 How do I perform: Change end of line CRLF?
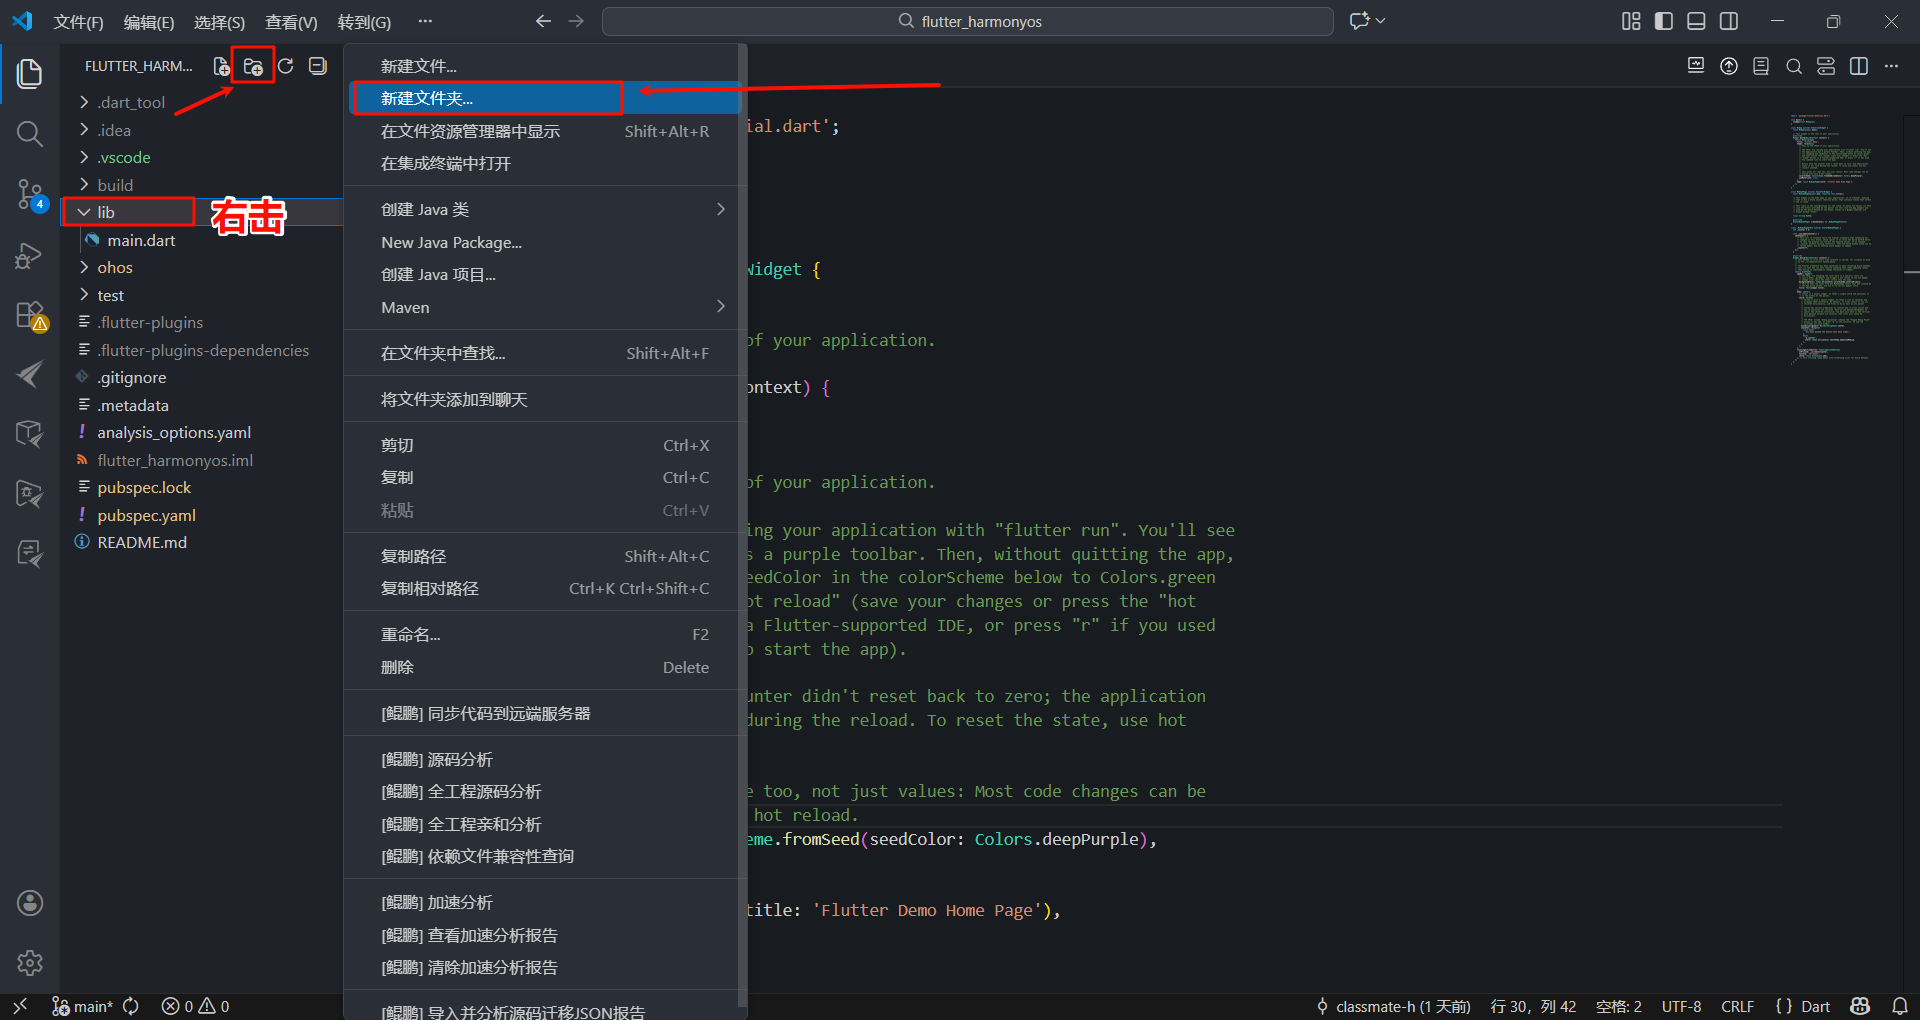(1738, 1006)
